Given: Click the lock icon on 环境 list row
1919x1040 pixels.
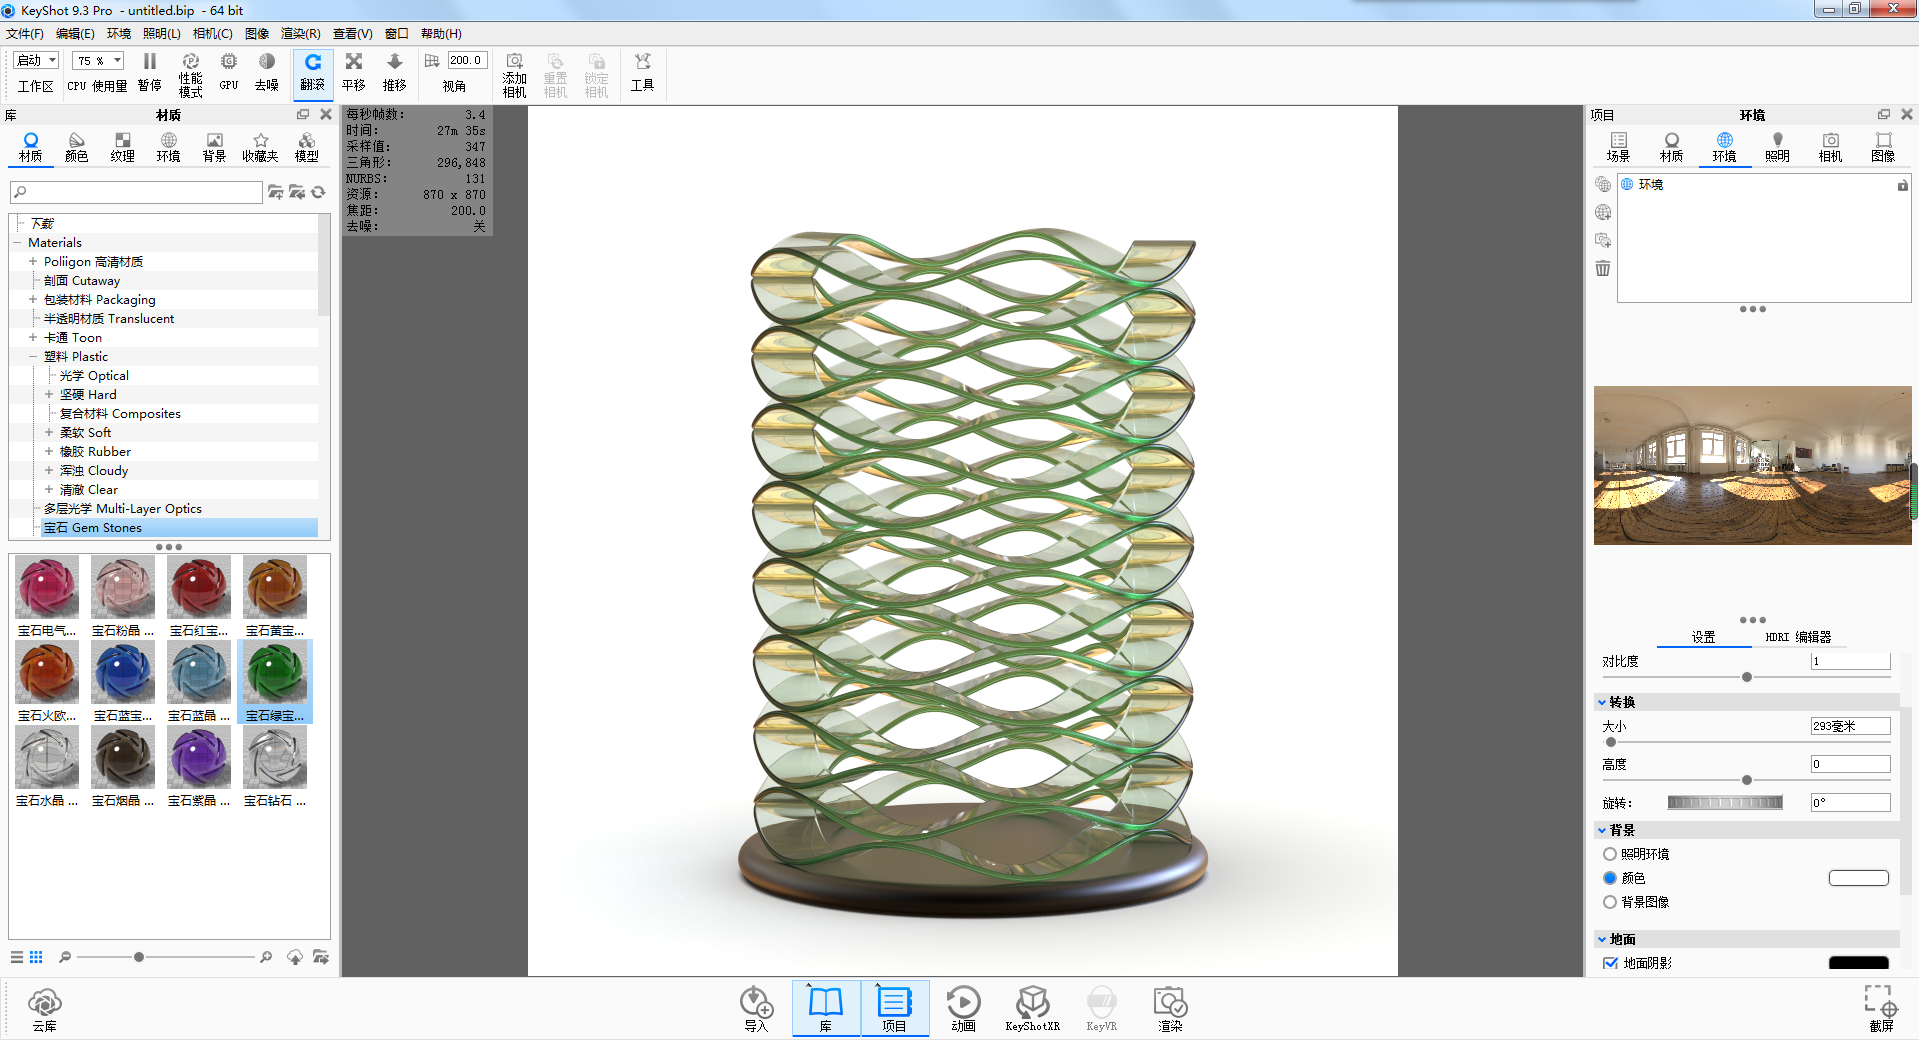Looking at the screenshot, I should 1902,185.
